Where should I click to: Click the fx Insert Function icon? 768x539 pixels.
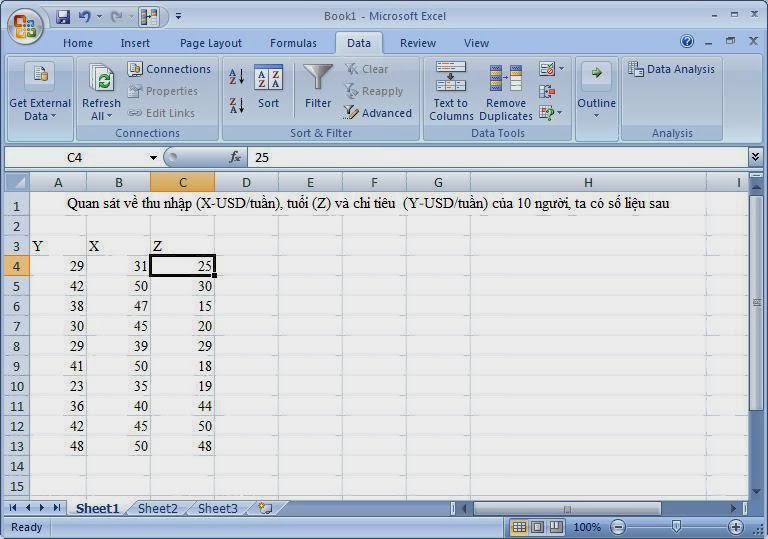point(235,157)
